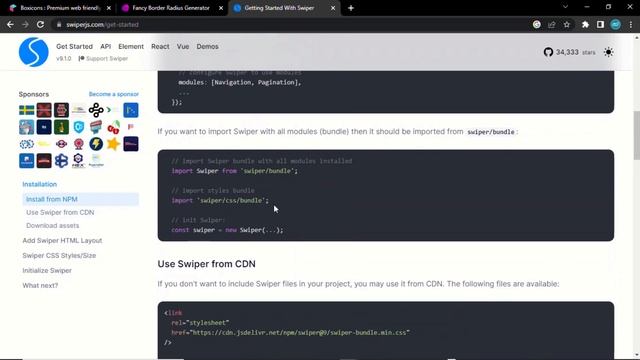
Task: Open the Chrome profile avatar
Action: tap(616, 24)
